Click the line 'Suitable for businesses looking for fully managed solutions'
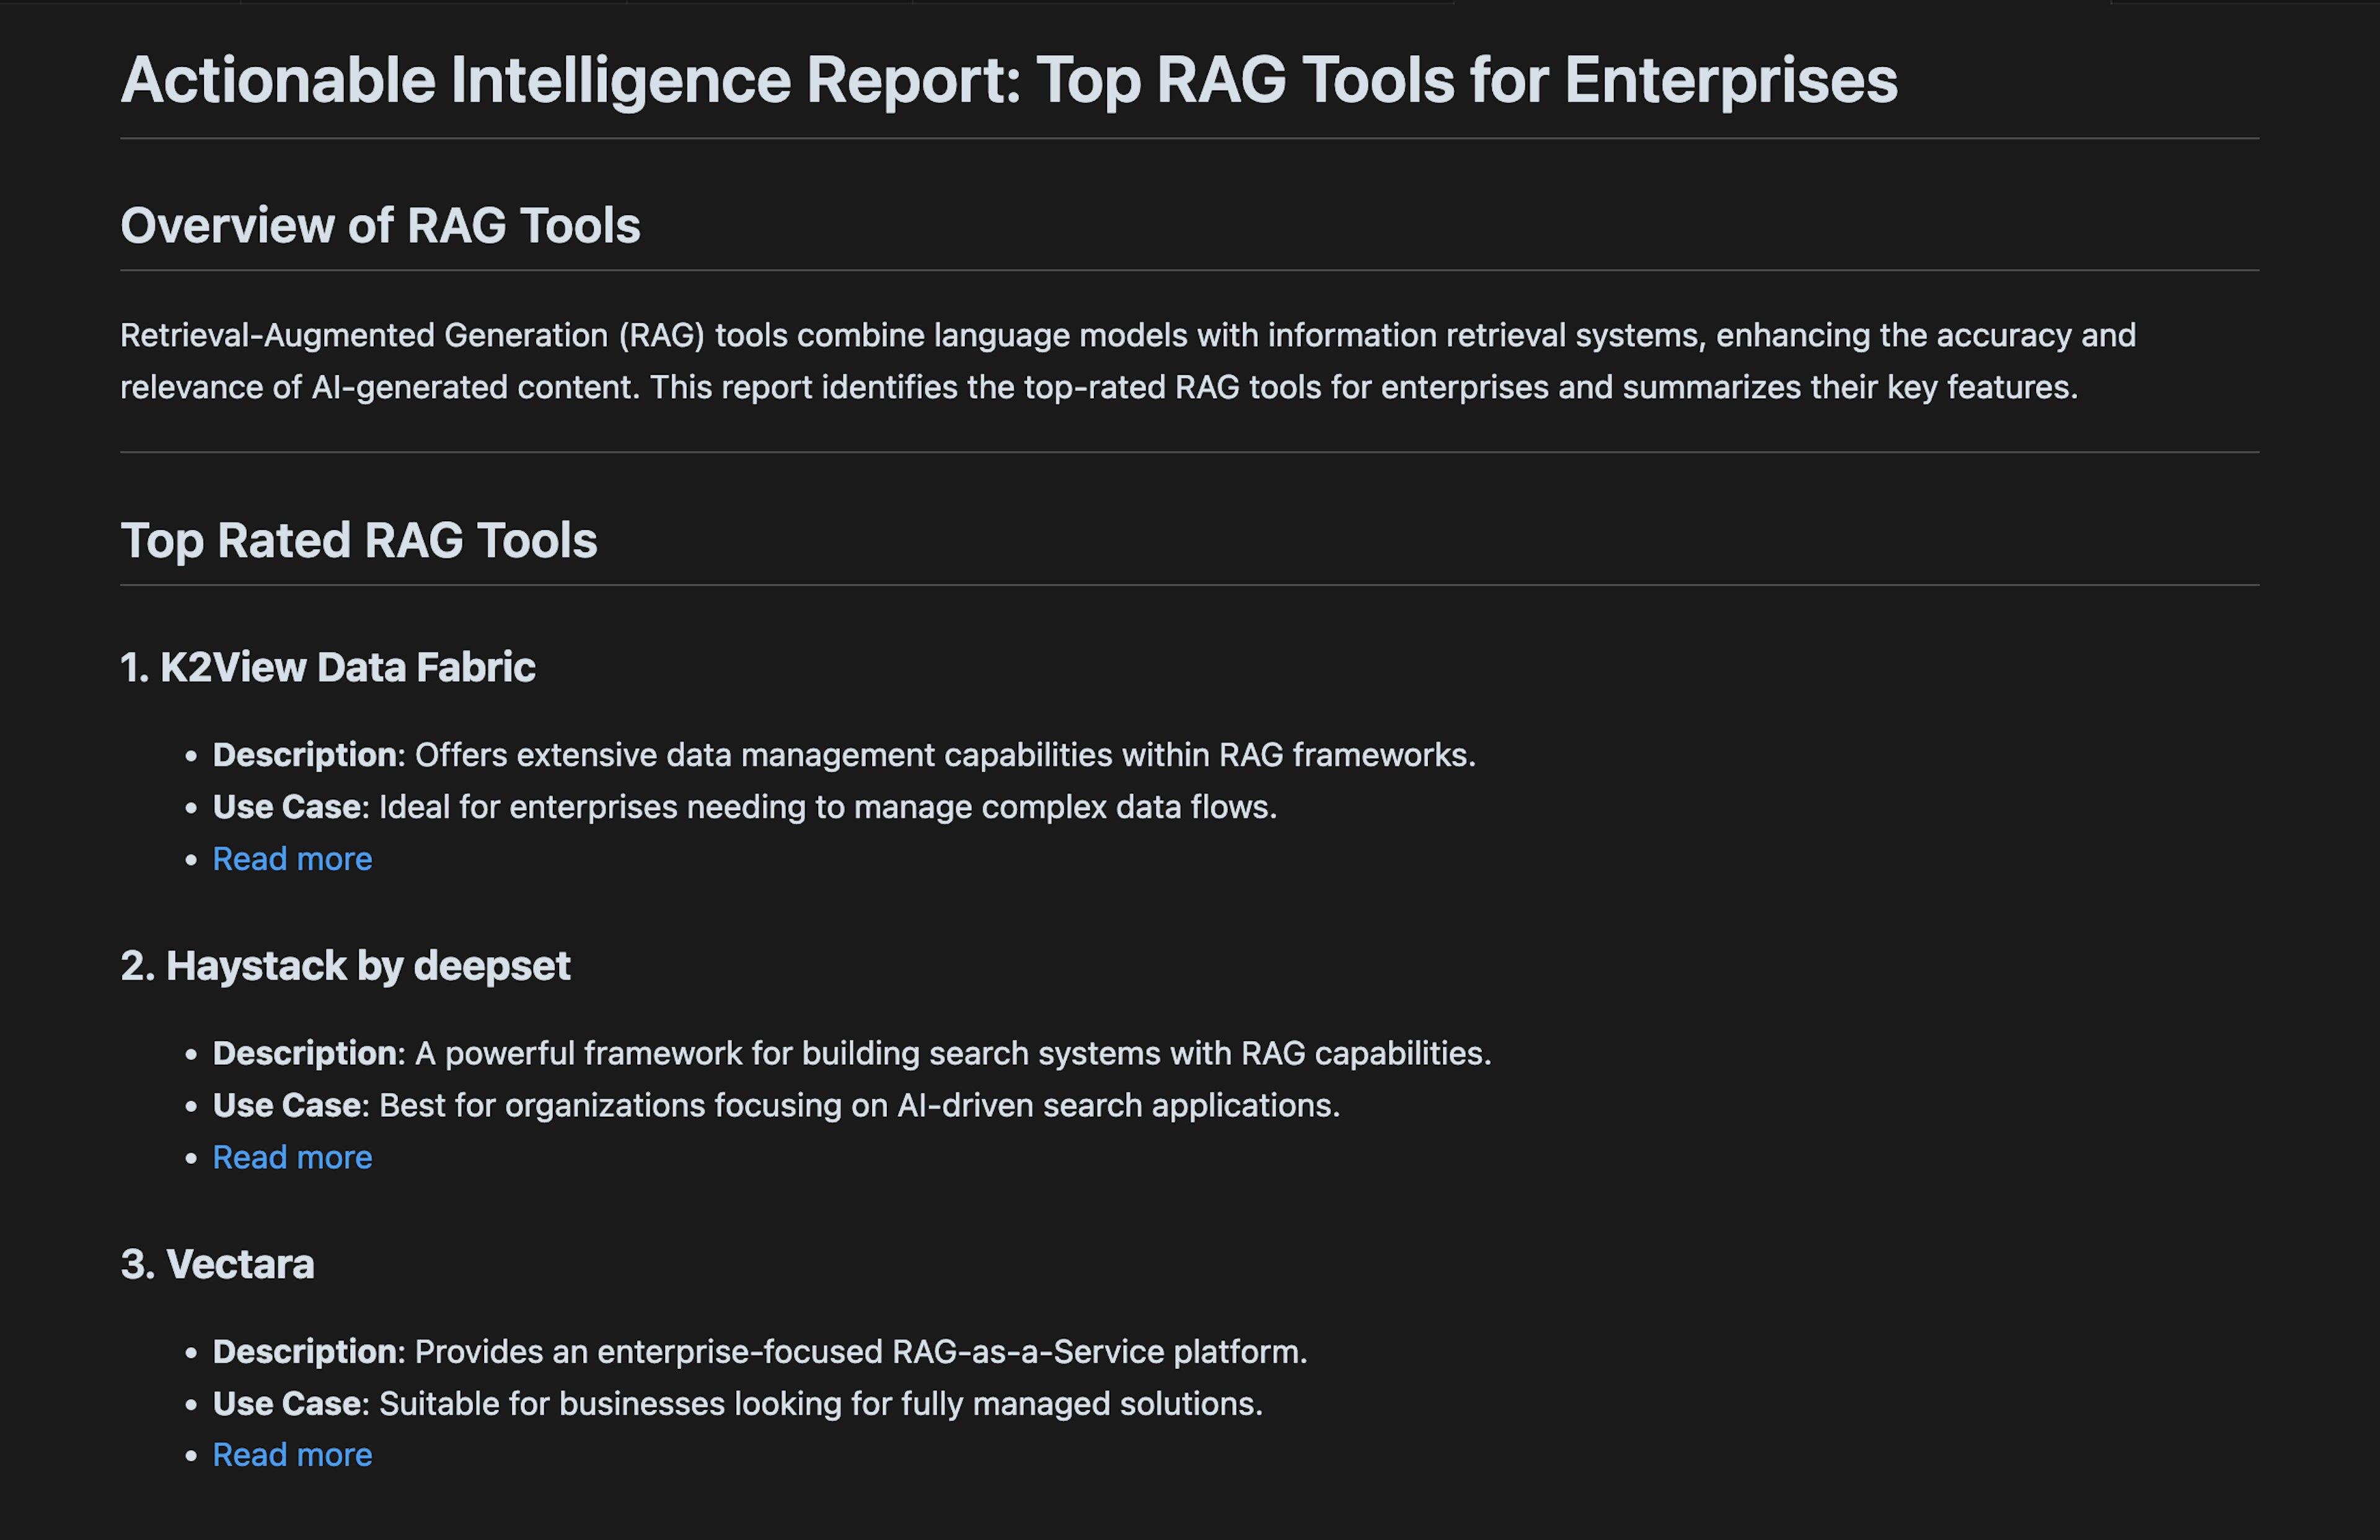This screenshot has width=2380, height=1540. (738, 1404)
